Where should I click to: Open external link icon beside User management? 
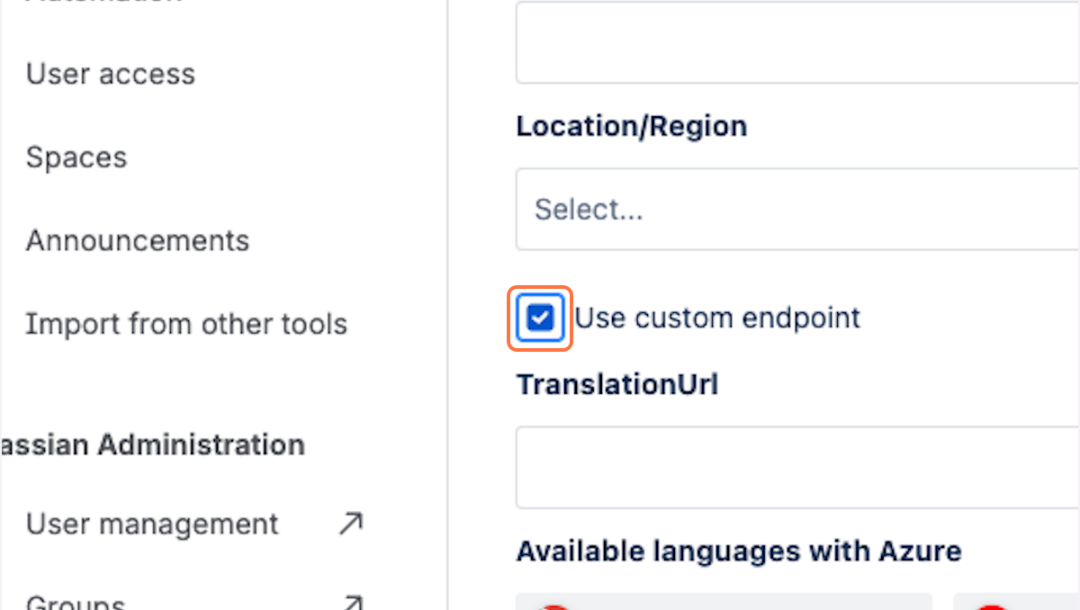[x=350, y=524]
